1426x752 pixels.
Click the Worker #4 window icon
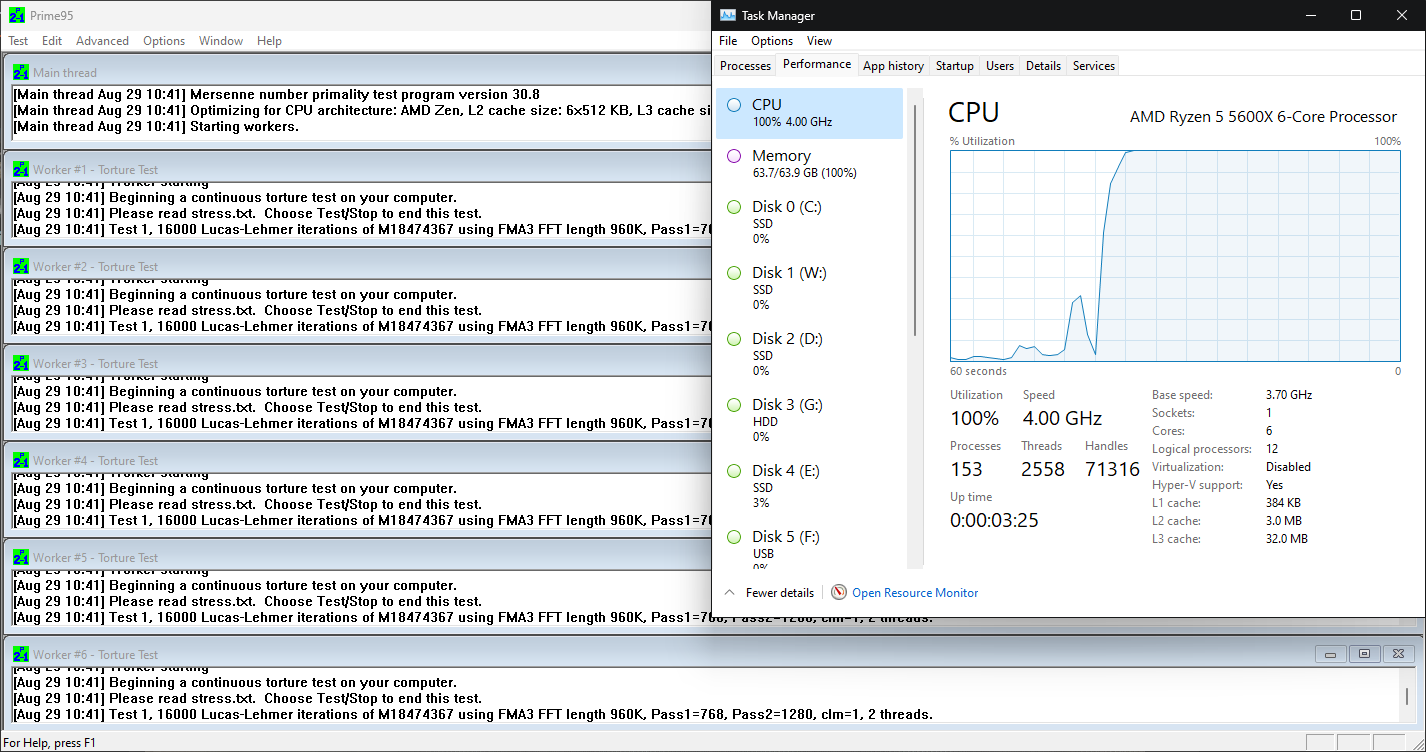21,460
